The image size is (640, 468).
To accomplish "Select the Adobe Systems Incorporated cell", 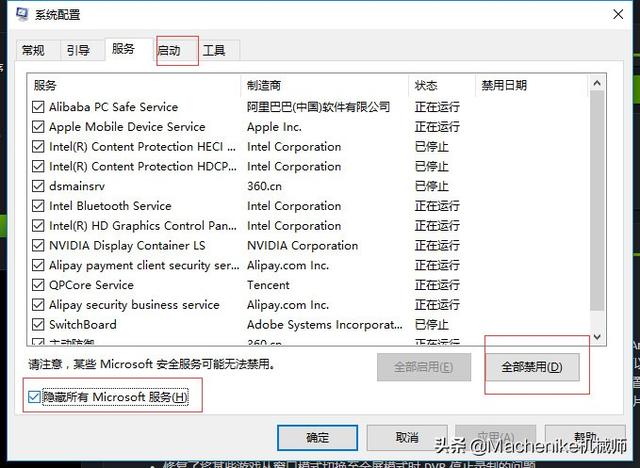I will click(x=324, y=324).
